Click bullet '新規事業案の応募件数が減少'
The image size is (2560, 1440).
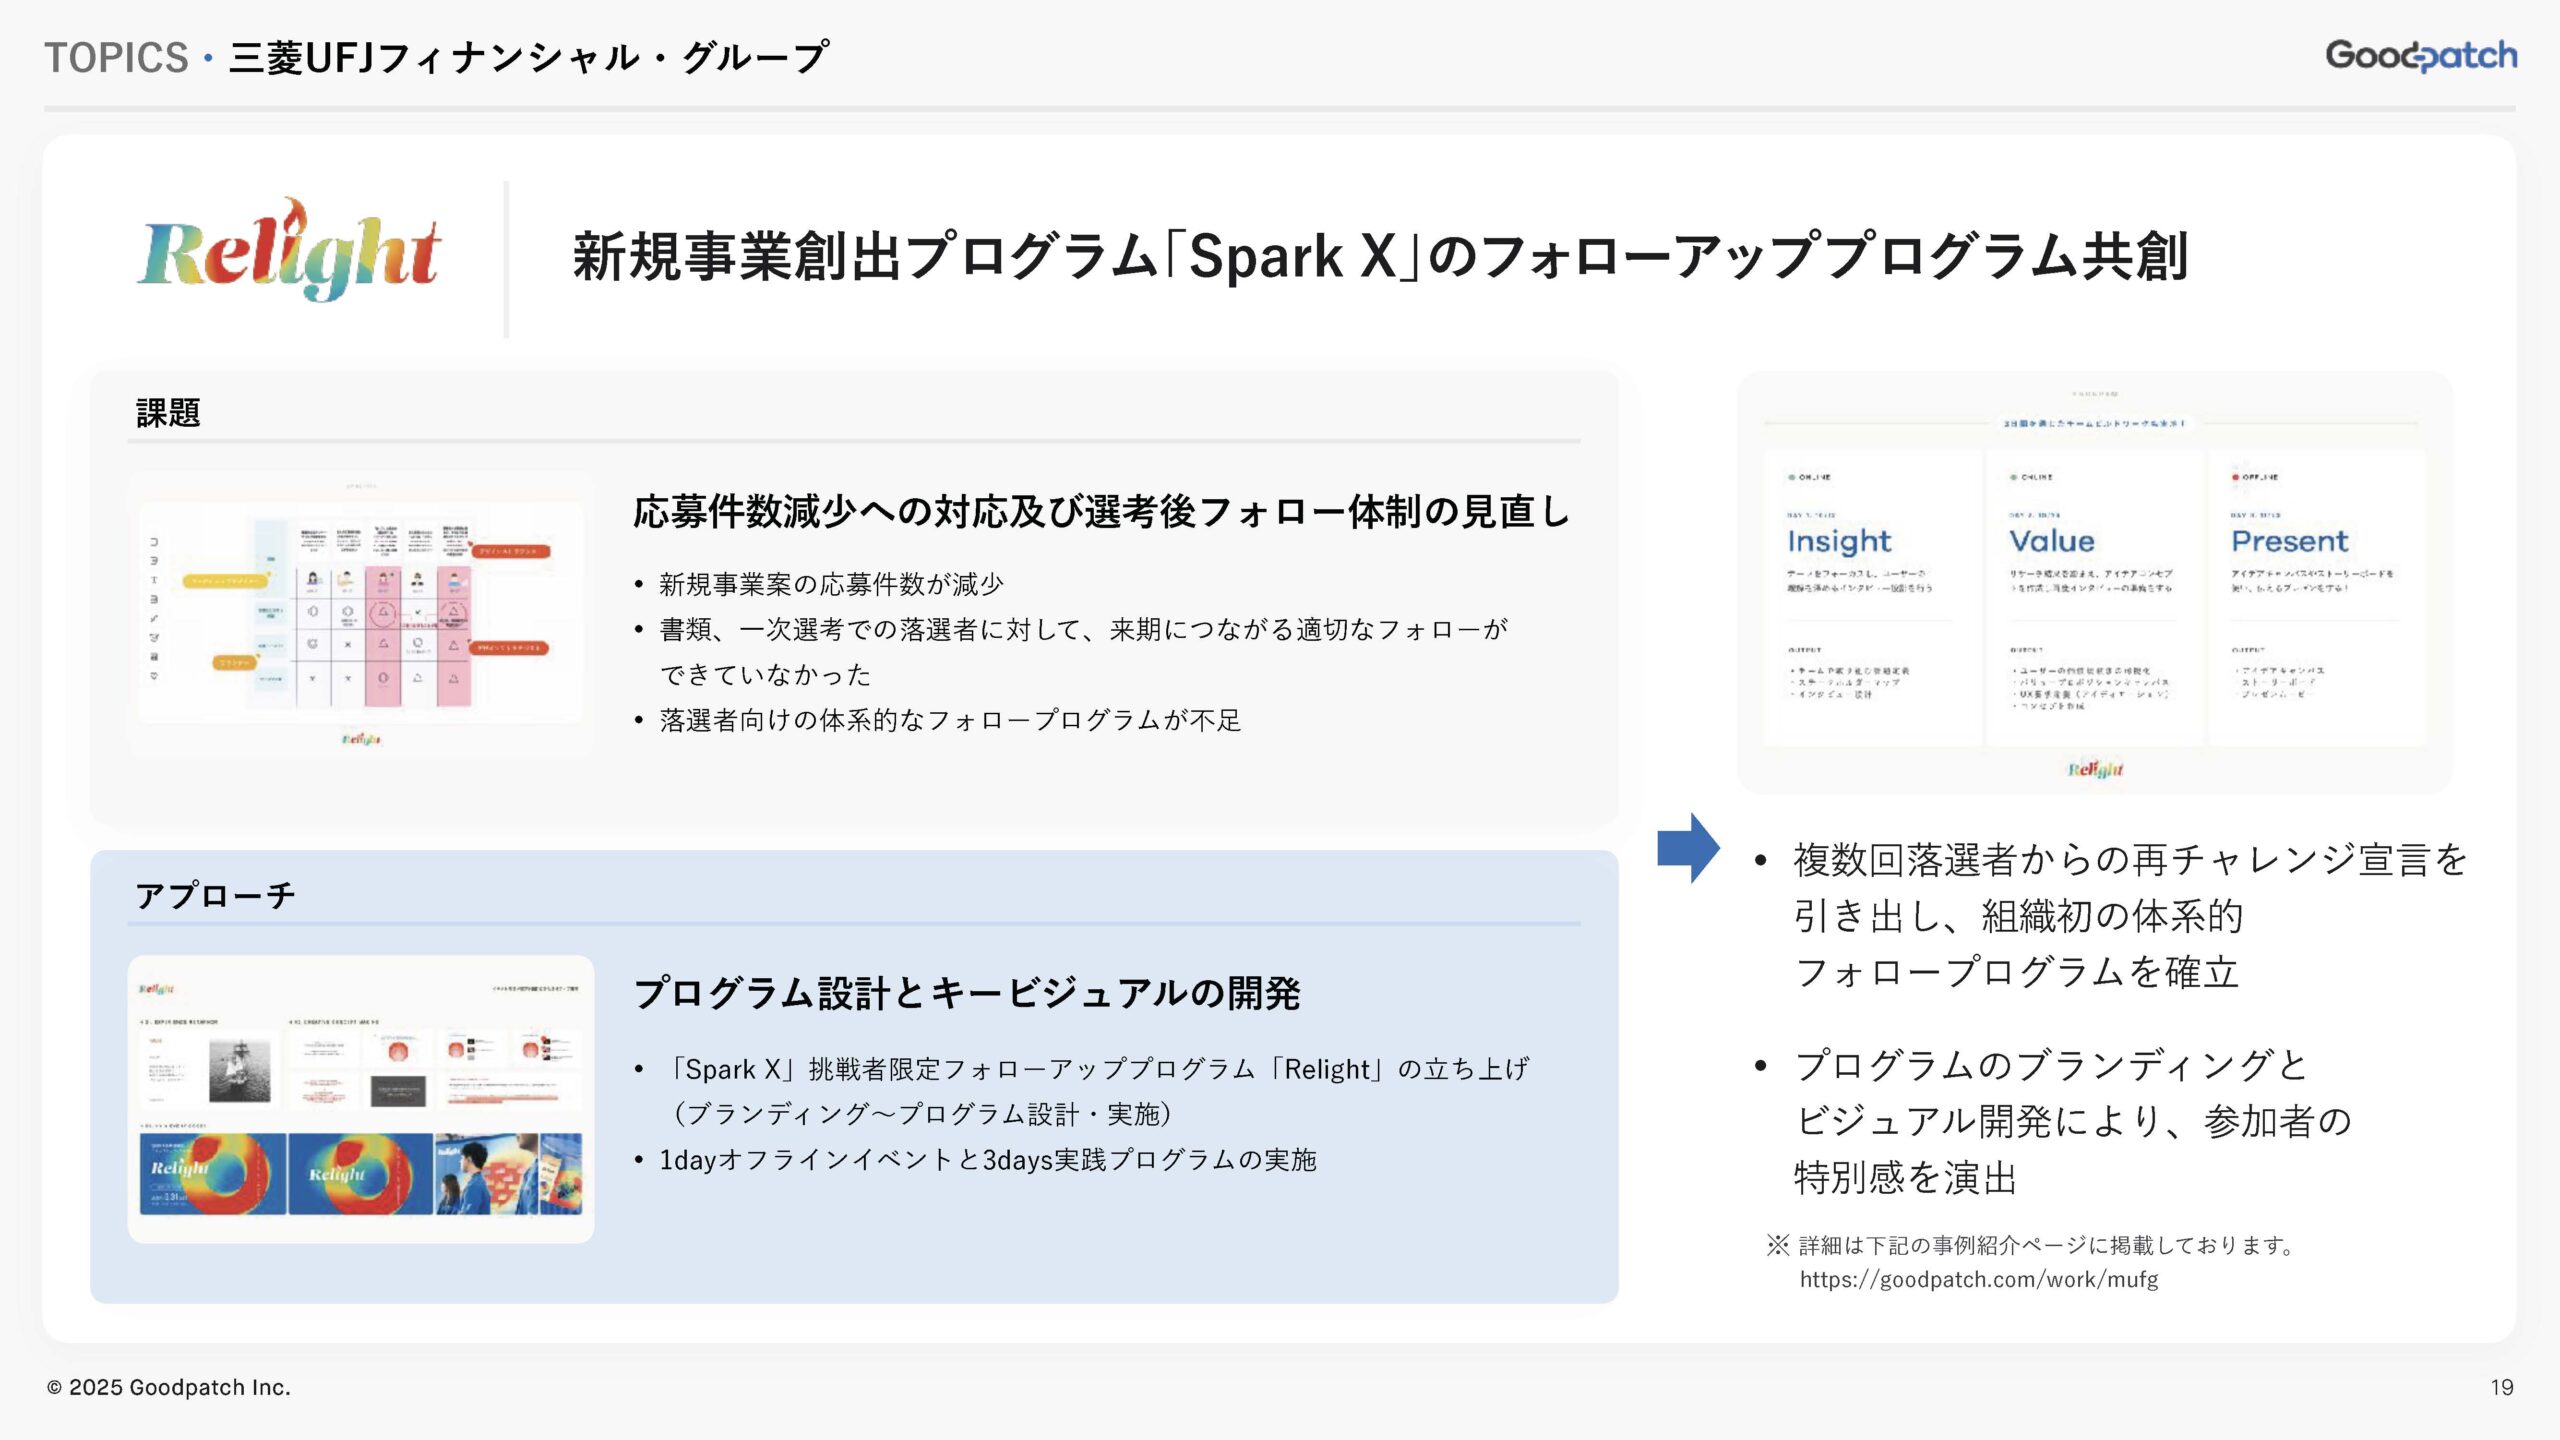coord(830,584)
